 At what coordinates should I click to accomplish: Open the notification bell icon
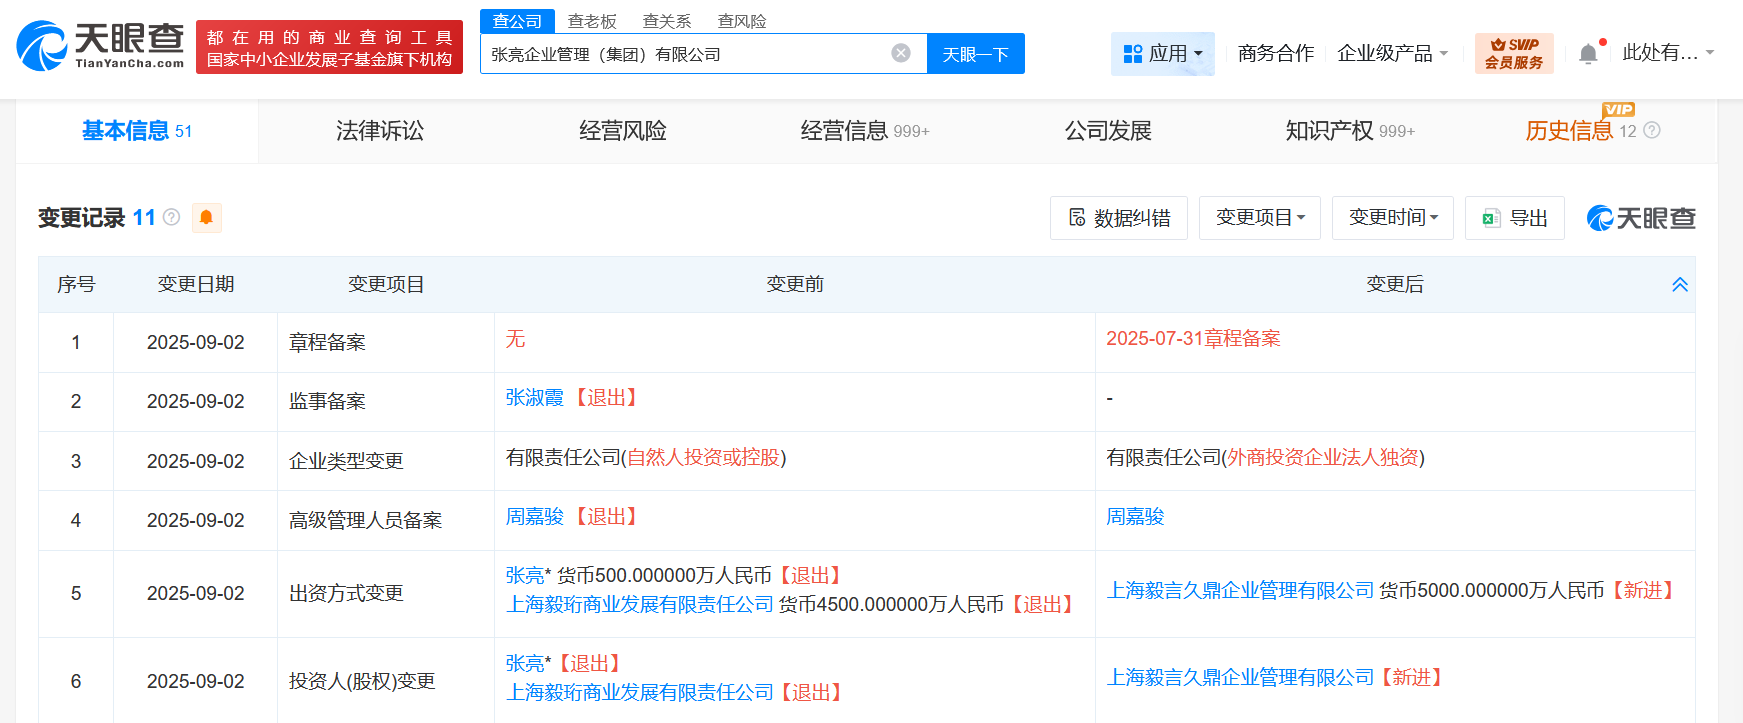(x=1588, y=53)
